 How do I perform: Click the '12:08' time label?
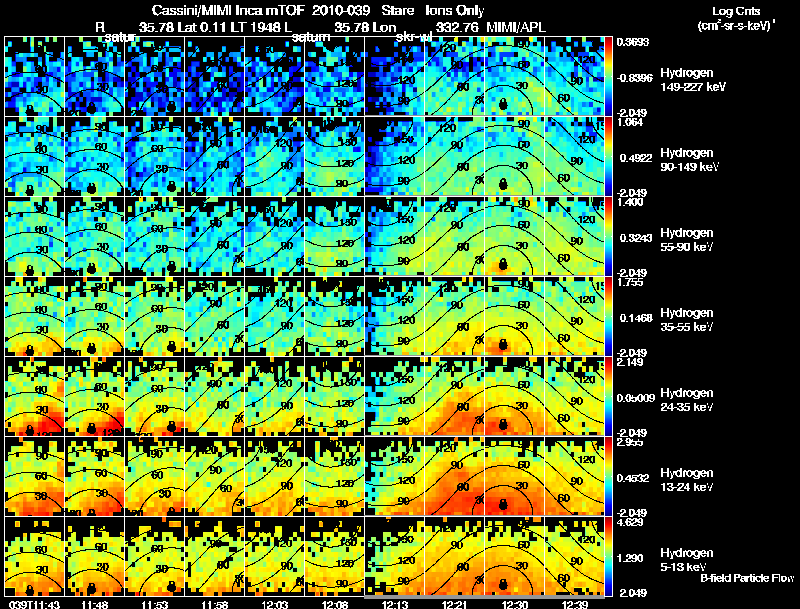(x=335, y=604)
